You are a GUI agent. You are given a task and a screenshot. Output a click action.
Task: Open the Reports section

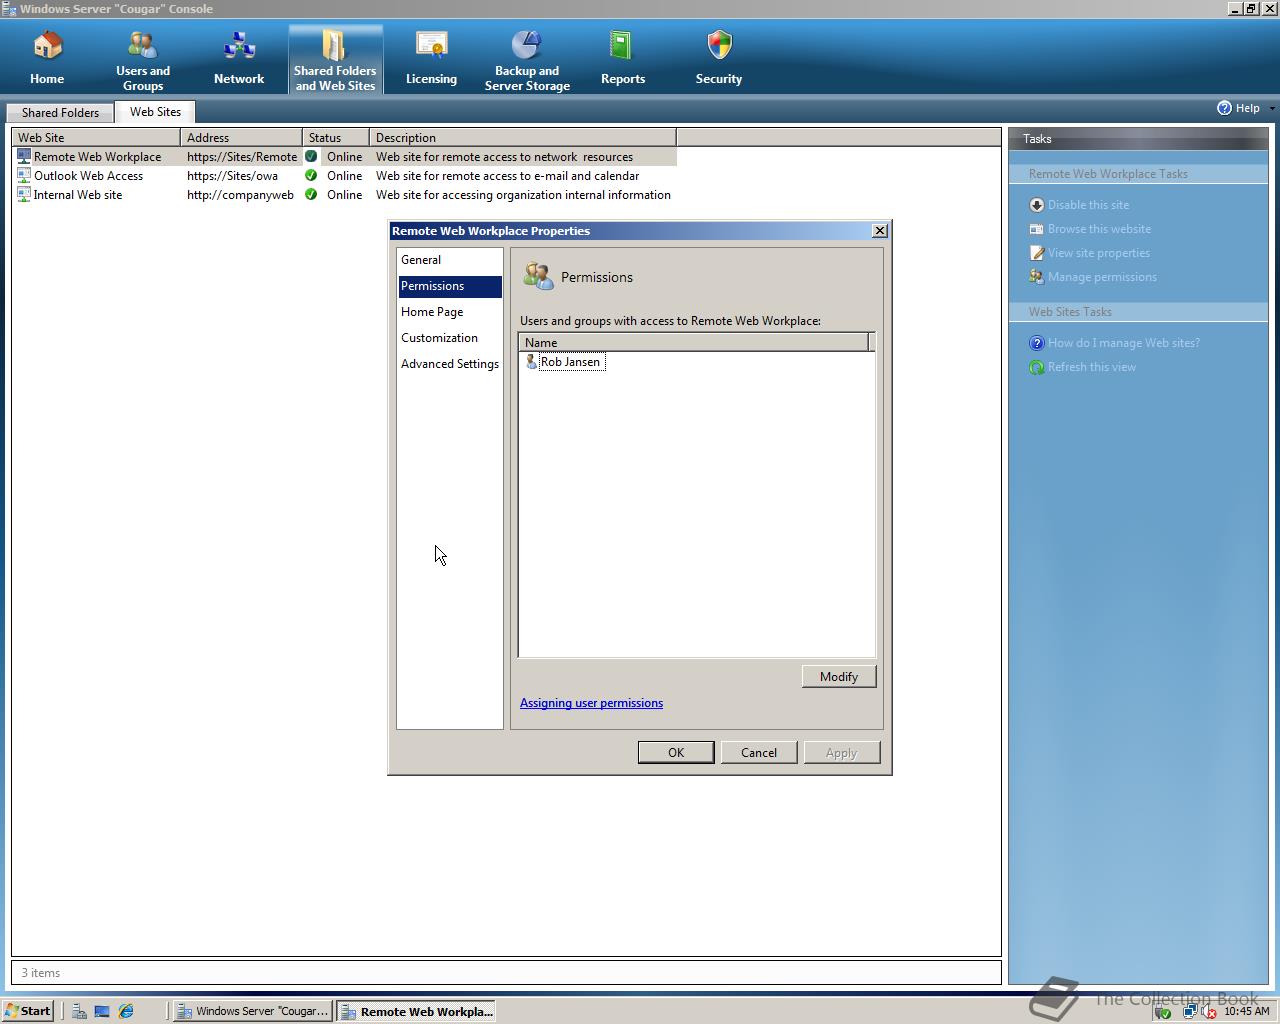(623, 60)
